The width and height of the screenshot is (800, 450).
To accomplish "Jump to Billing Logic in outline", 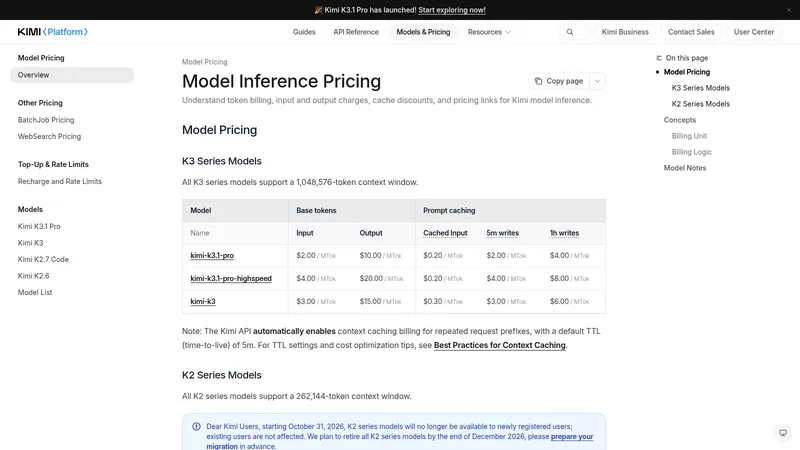I will 691,152.
